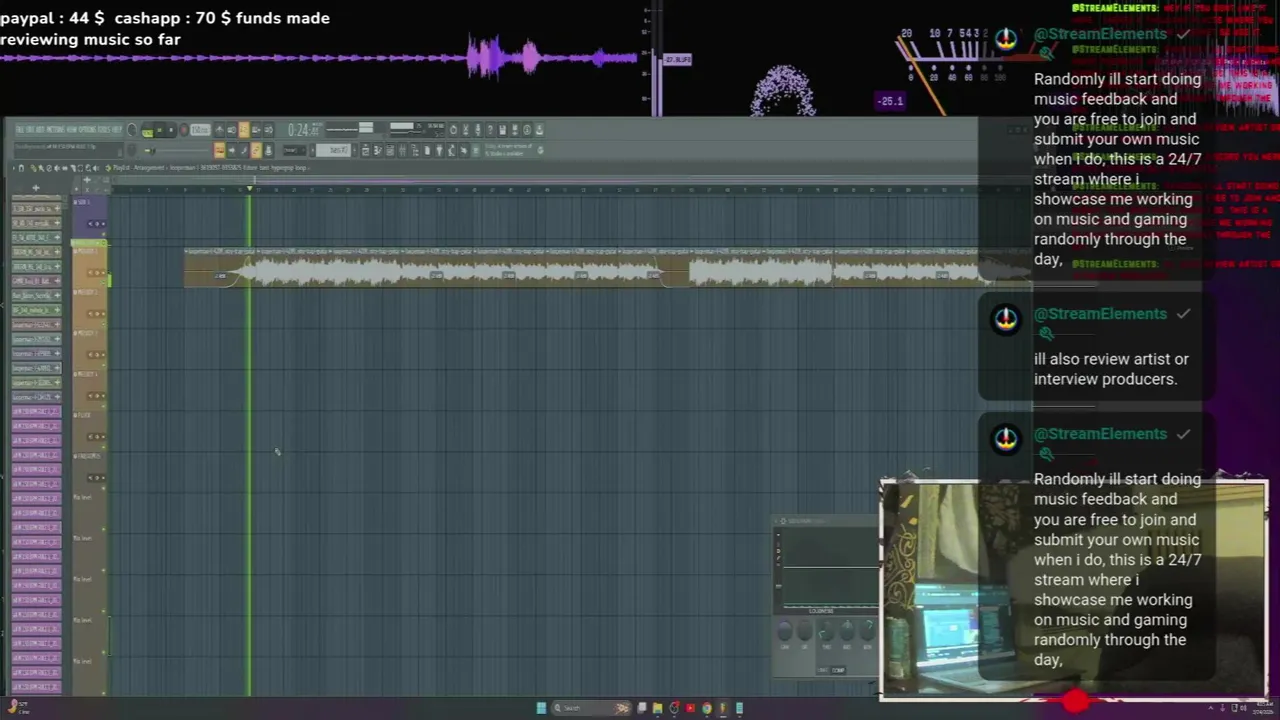1280x720 pixels.
Task: Click the 0:24 time display panel
Action: pos(303,130)
